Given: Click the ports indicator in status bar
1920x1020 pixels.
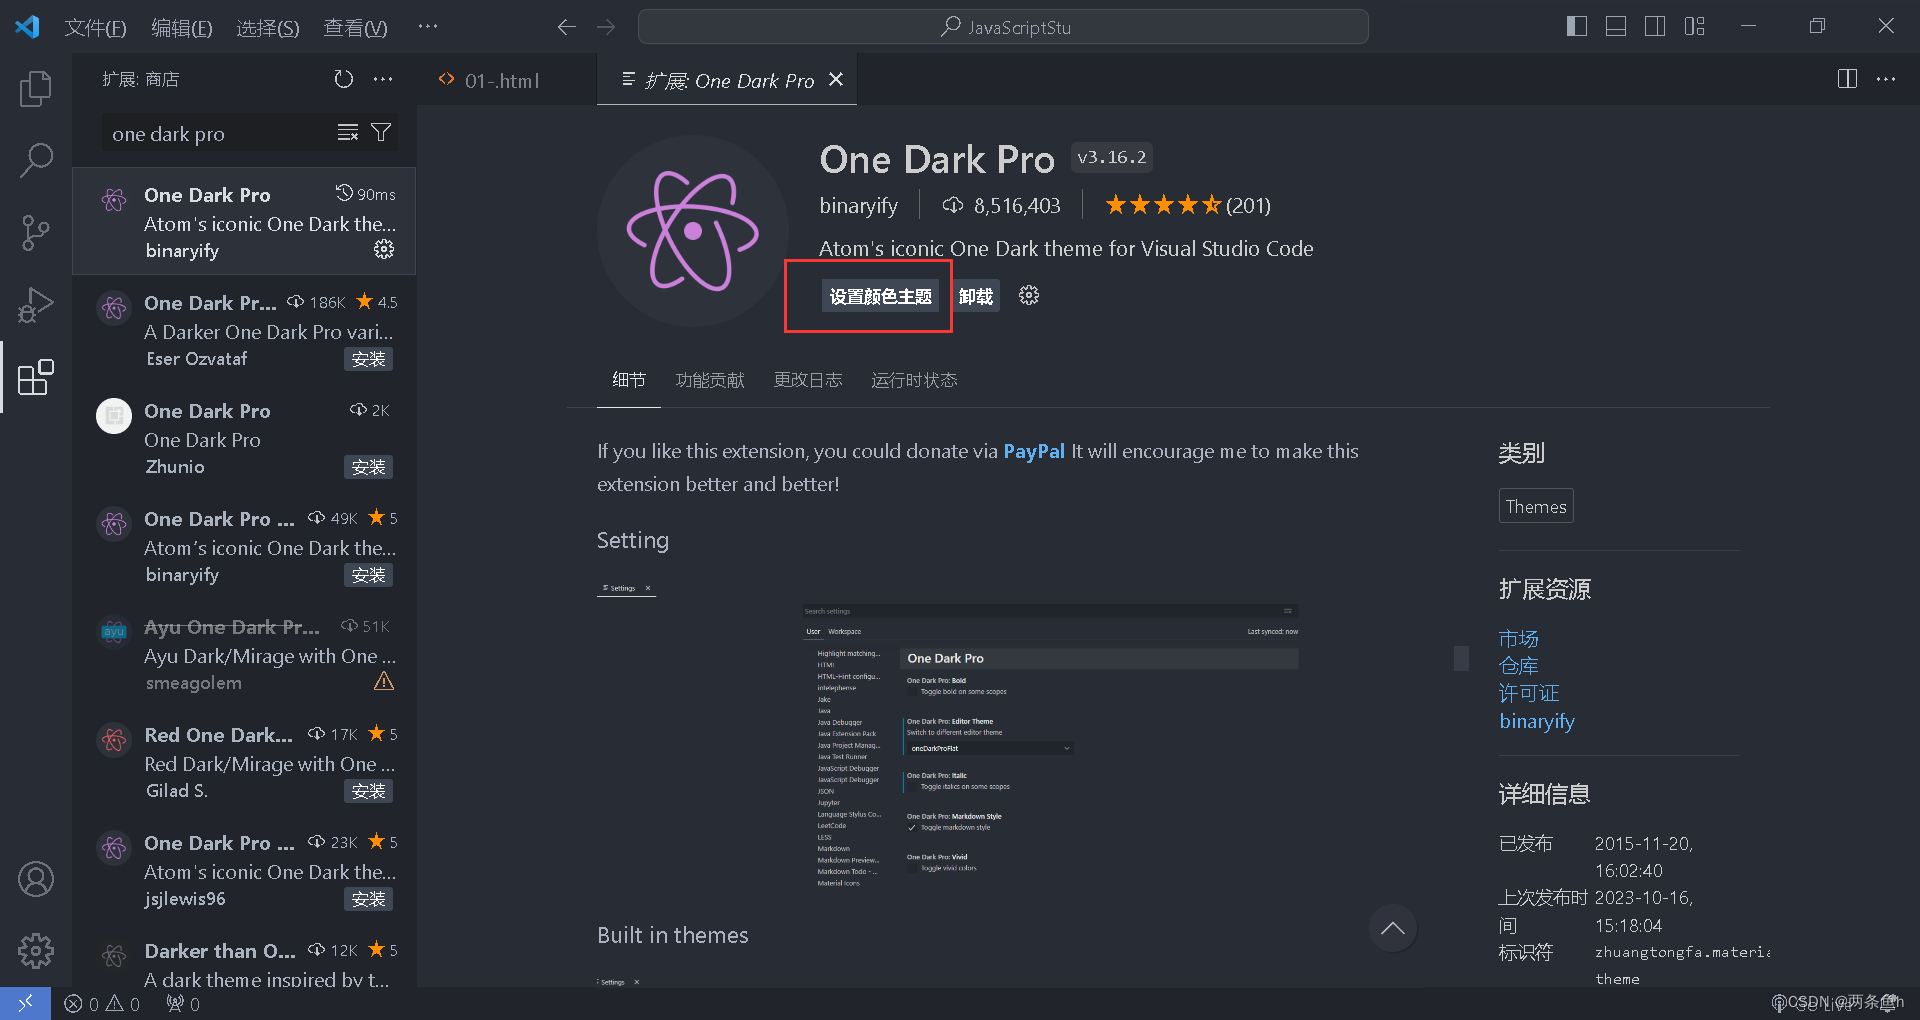Looking at the screenshot, I should (183, 1004).
